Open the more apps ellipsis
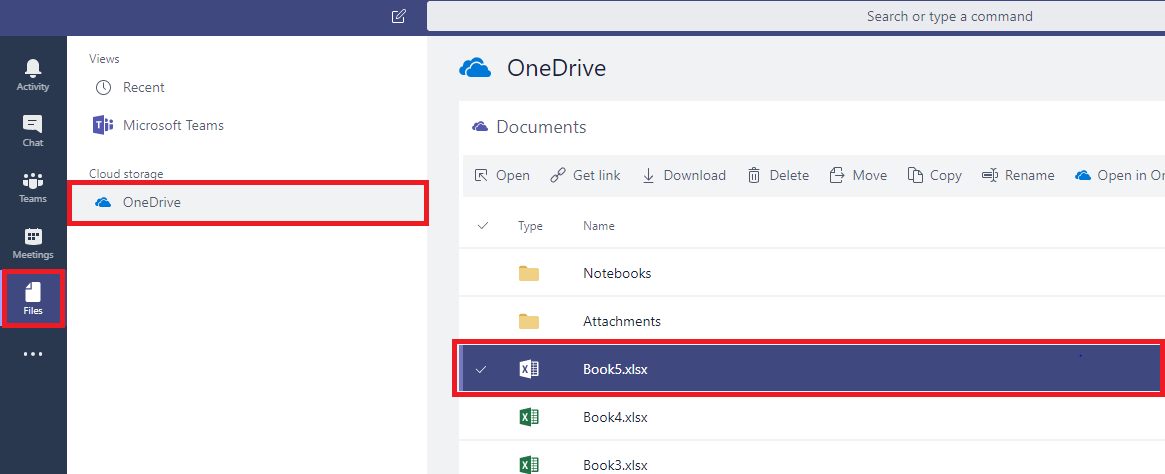Screen dimensions: 1165x474 point(33,354)
